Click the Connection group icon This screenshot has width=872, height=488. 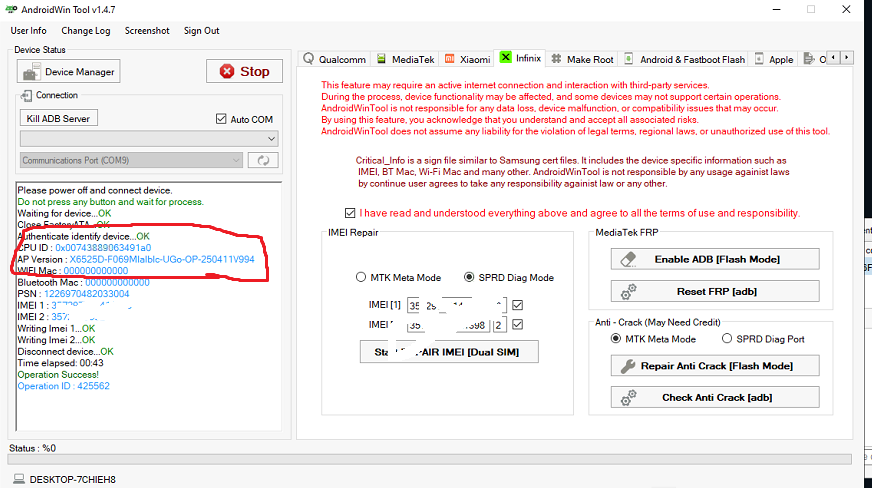tap(26, 96)
